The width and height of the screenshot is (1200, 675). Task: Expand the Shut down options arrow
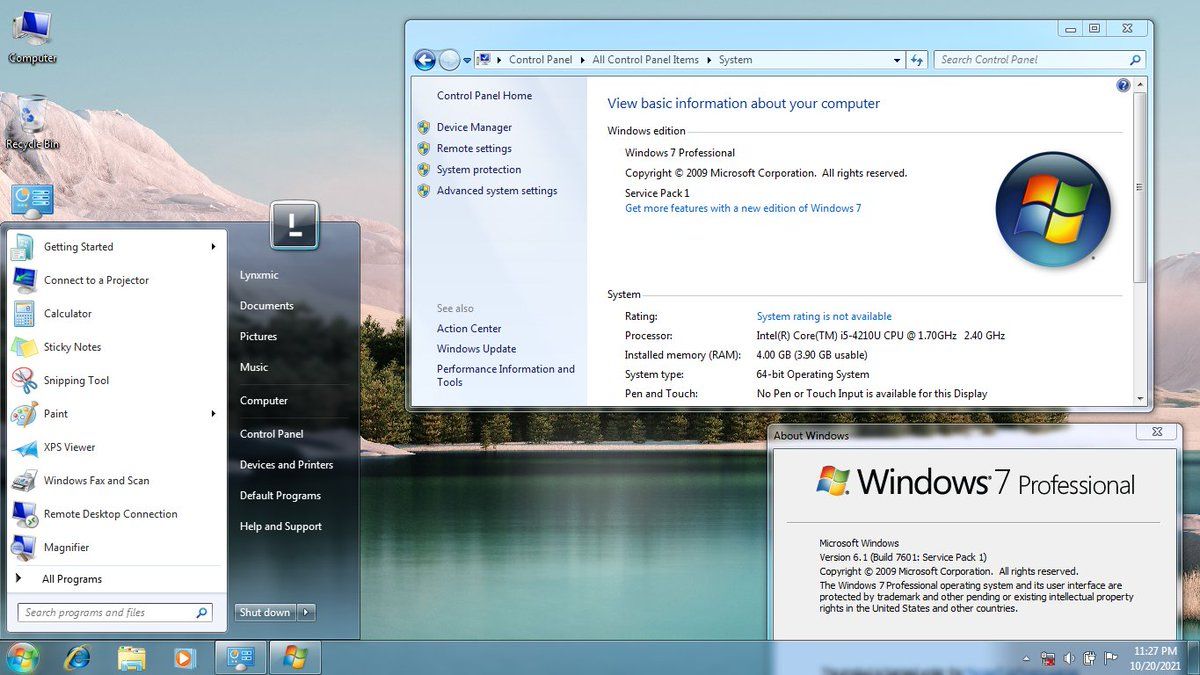click(x=307, y=613)
